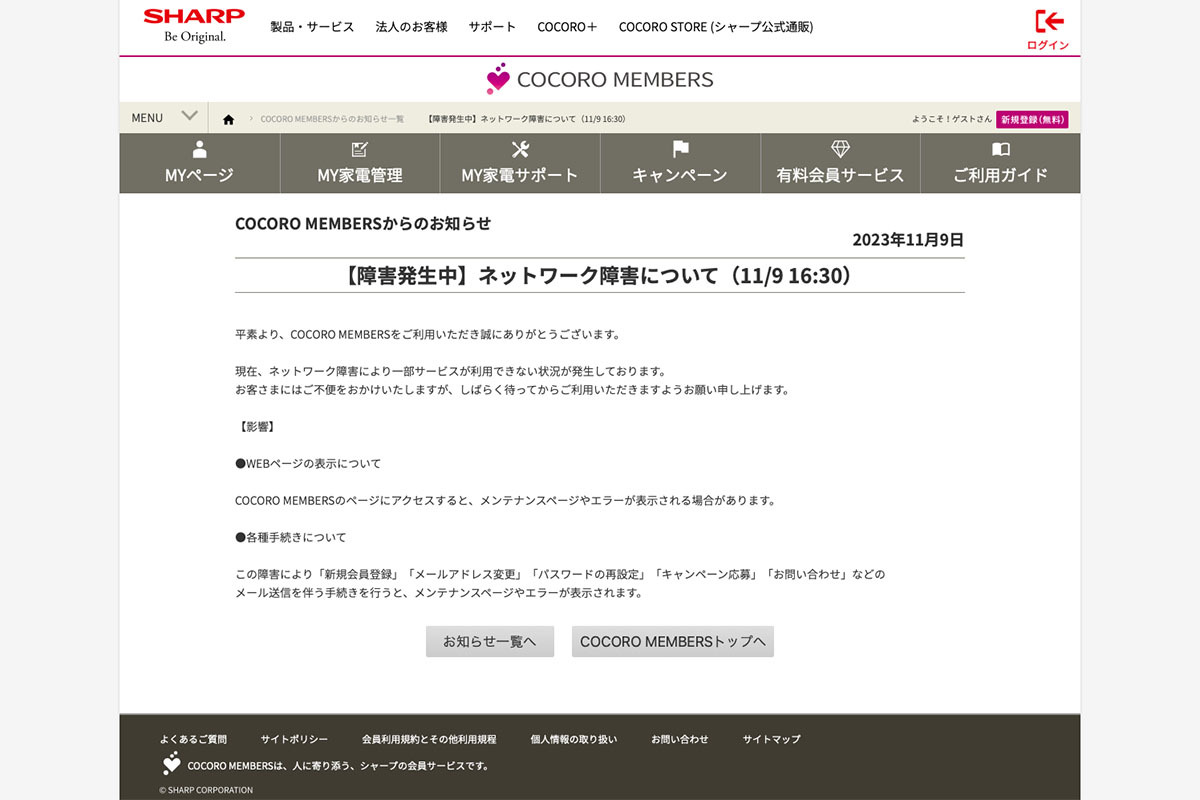Viewport: 1200px width, 800px height.
Task: Click the 平素より greeting sentence
Action: point(428,334)
